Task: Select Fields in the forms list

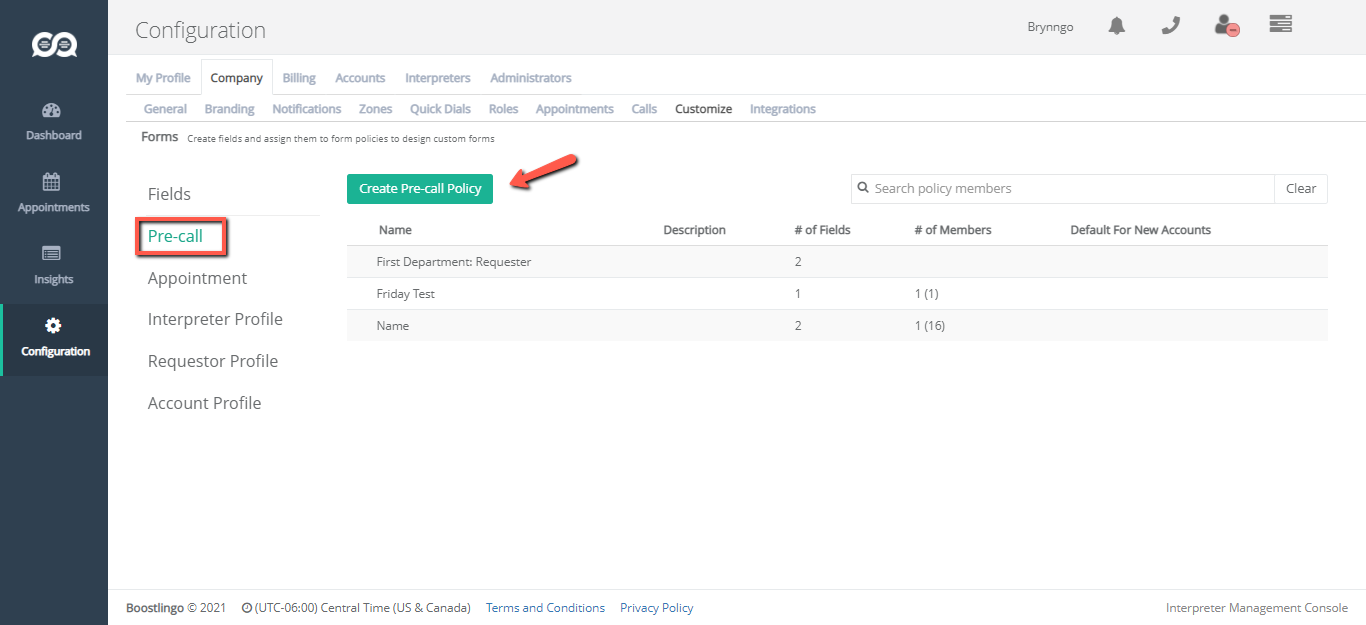Action: point(169,194)
